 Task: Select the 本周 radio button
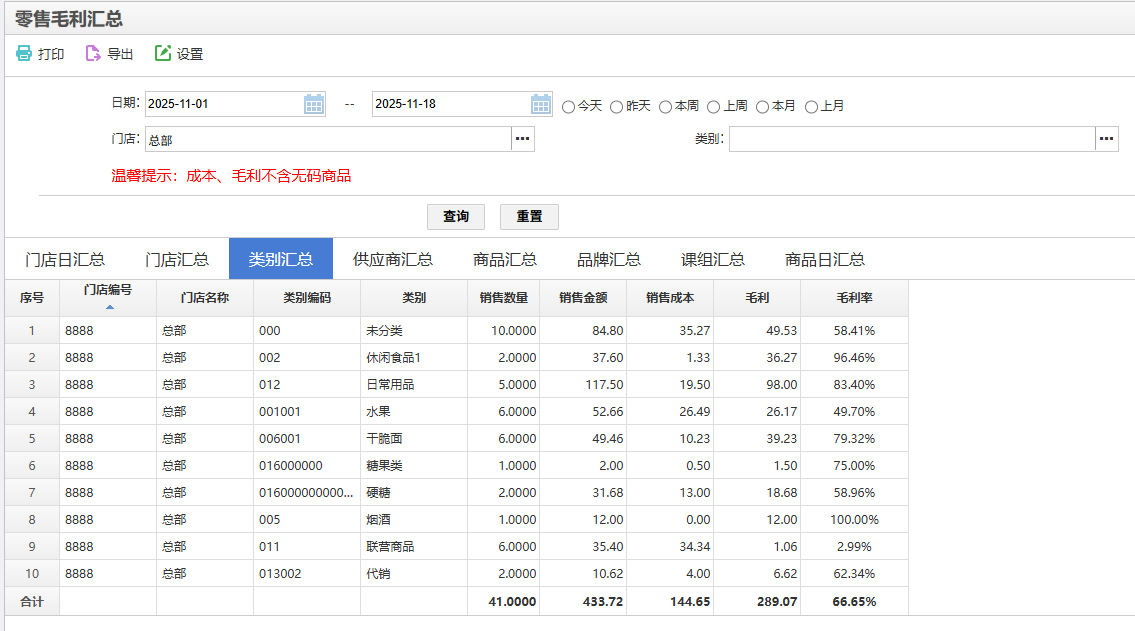click(665, 106)
